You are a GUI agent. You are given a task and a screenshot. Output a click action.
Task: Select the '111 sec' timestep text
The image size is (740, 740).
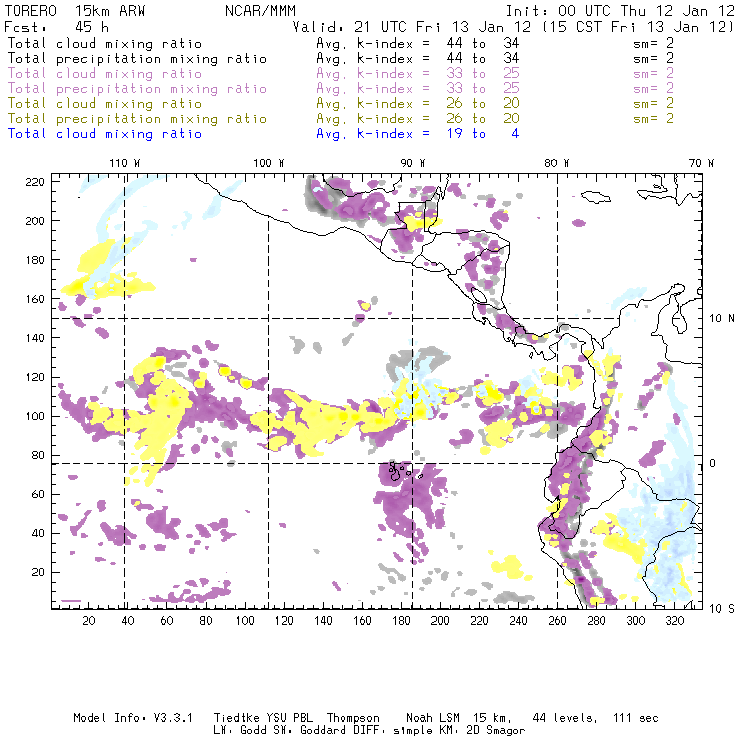click(x=635, y=718)
